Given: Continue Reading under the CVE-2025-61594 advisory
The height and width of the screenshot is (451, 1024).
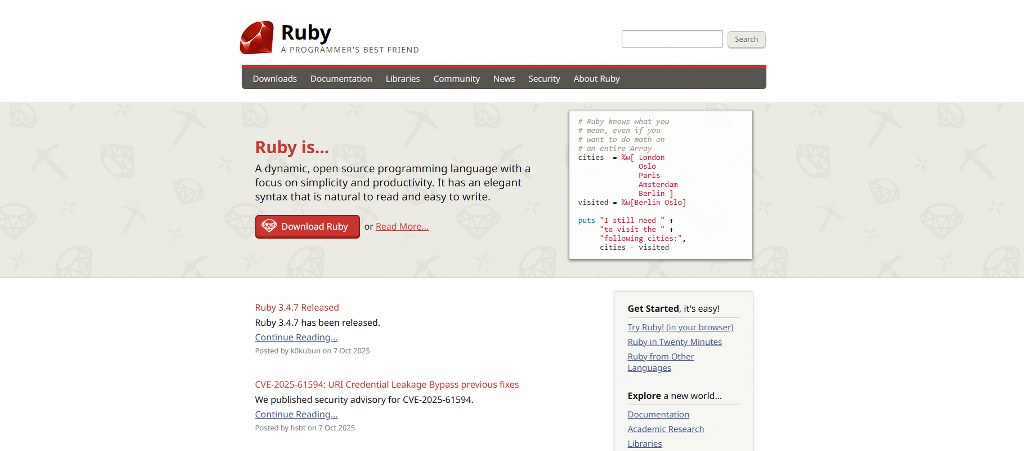Looking at the screenshot, I should coord(296,414).
